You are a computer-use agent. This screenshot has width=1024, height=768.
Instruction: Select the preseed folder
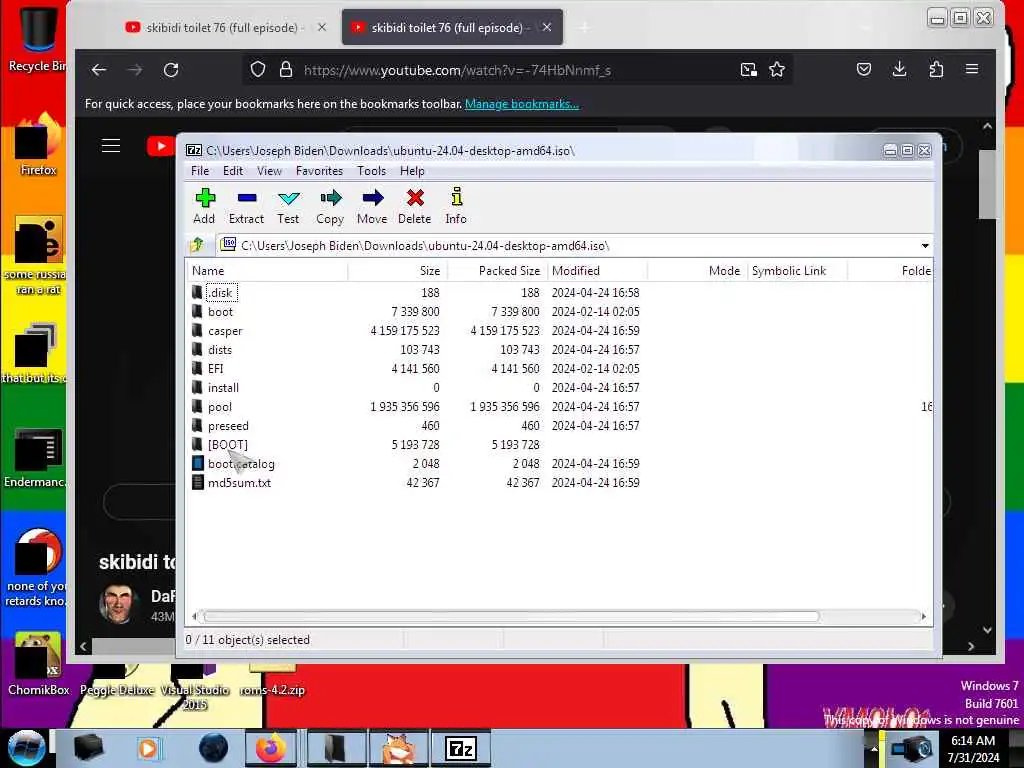(228, 426)
